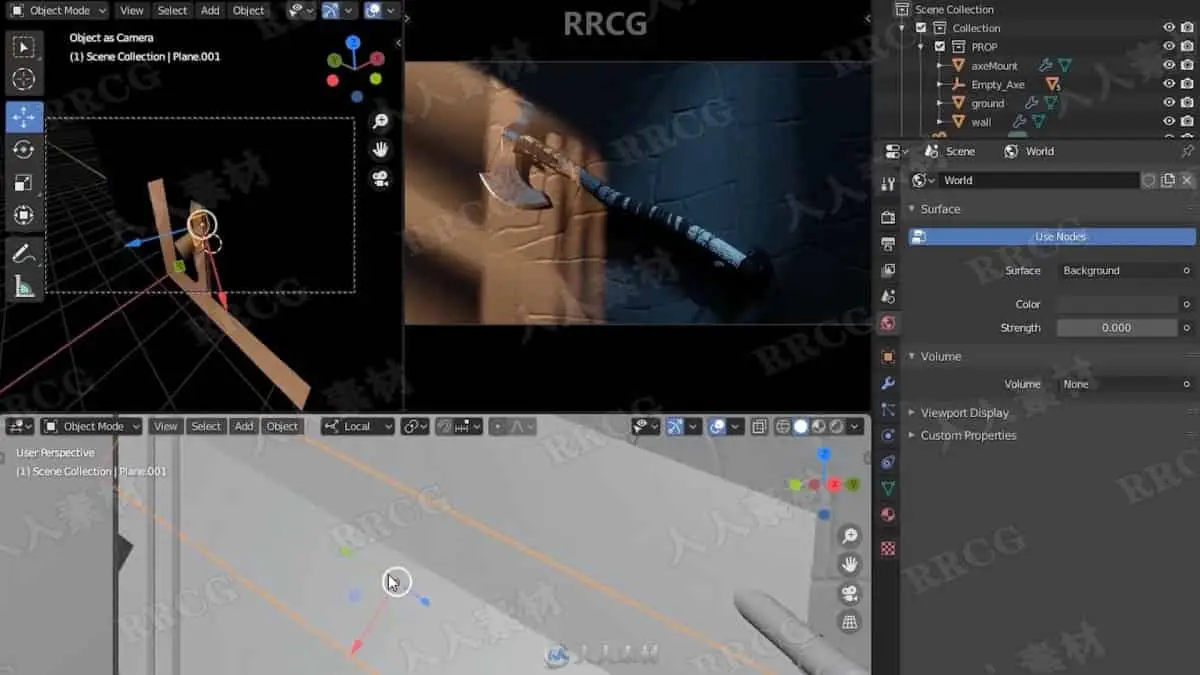Open Texture properties tab (checker)
The width and height of the screenshot is (1200, 675).
click(887, 549)
